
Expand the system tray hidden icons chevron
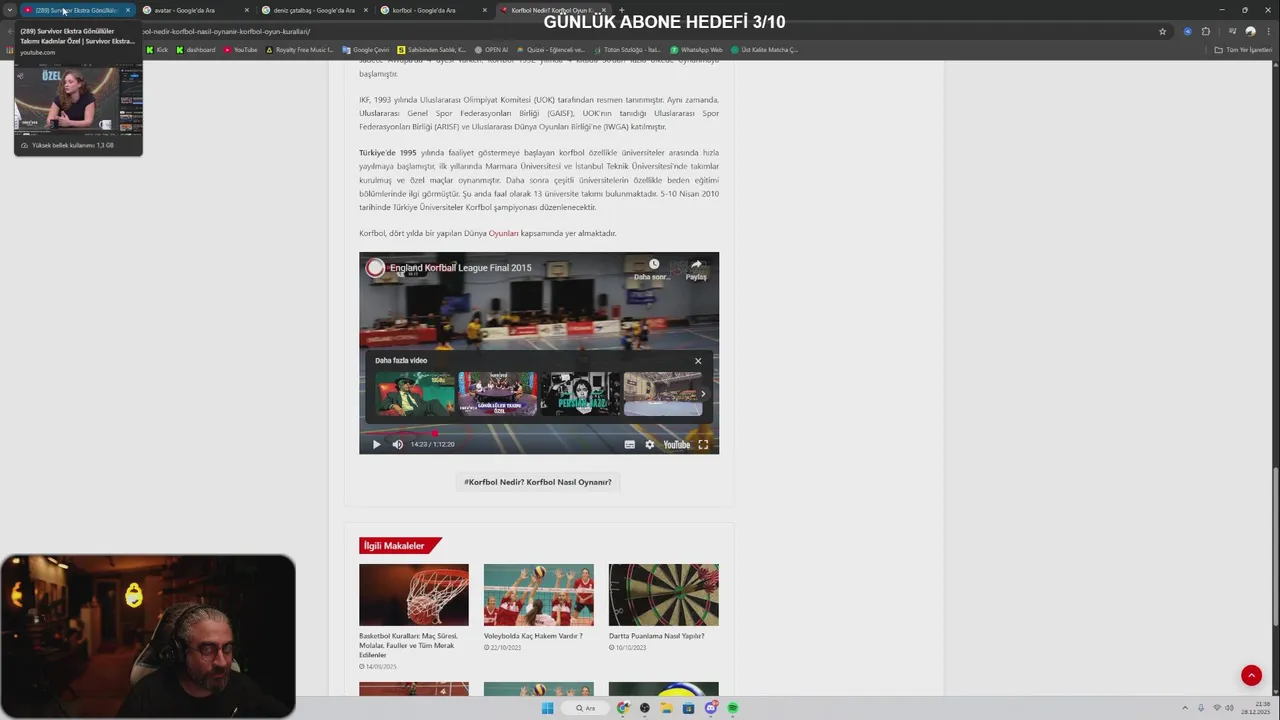[1185, 708]
